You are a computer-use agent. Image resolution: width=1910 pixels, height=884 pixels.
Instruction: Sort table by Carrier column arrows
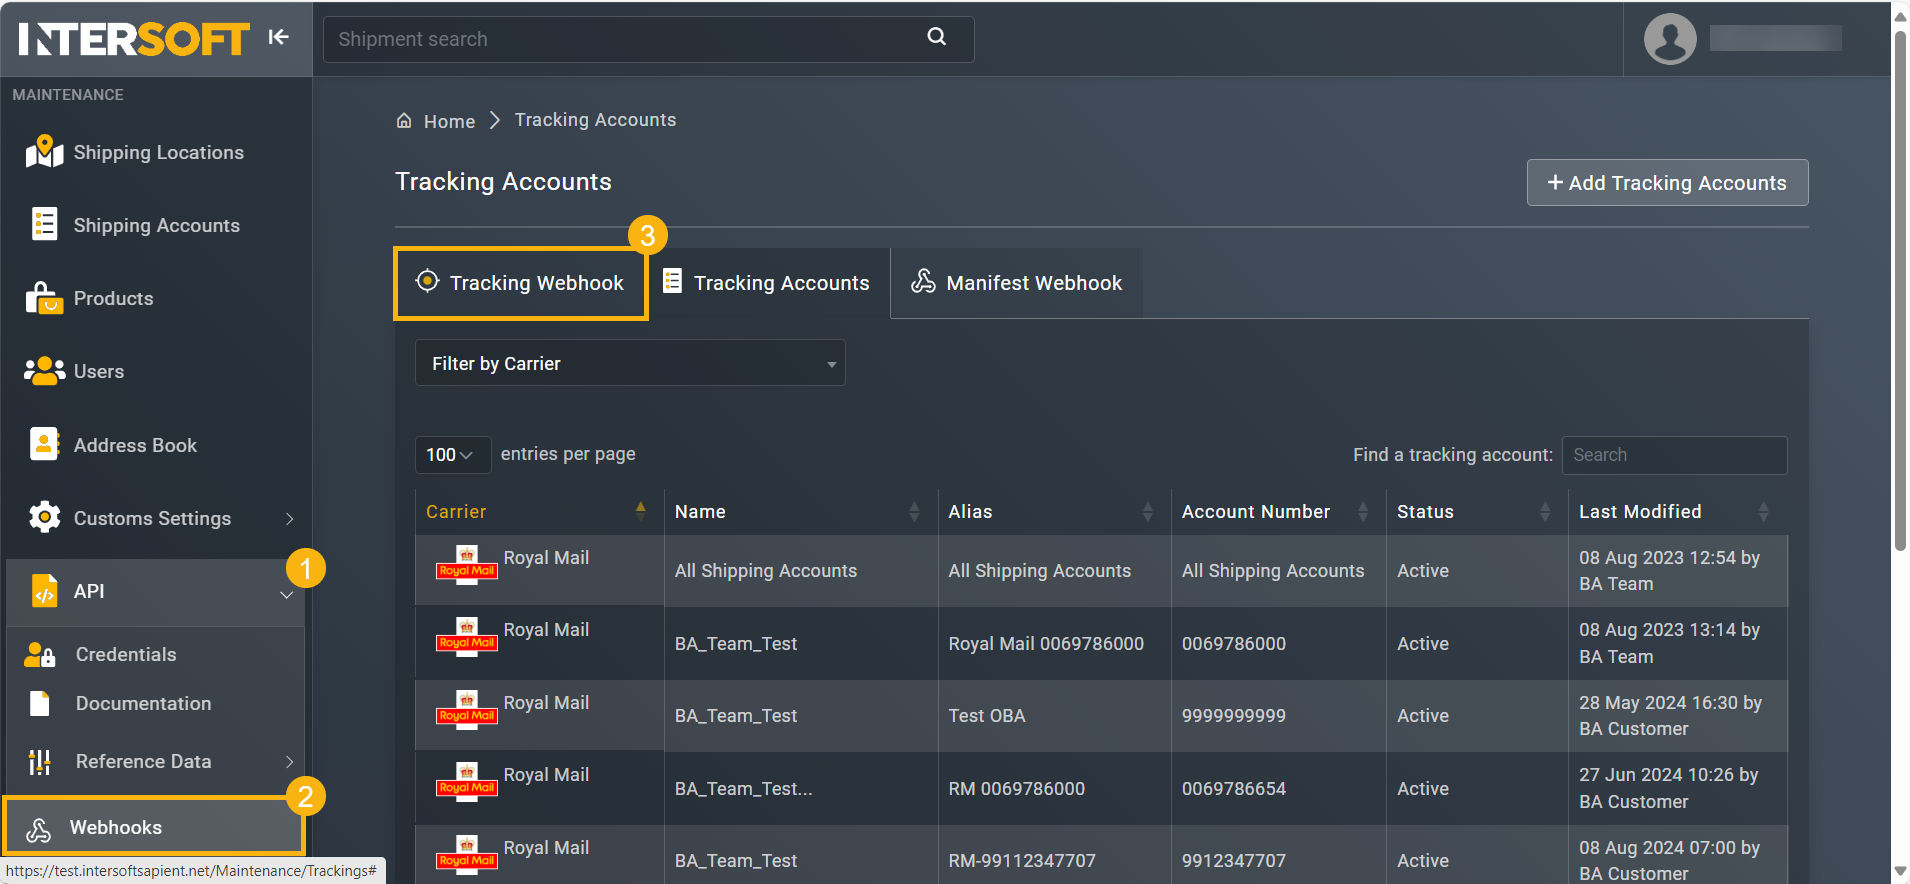coord(640,511)
